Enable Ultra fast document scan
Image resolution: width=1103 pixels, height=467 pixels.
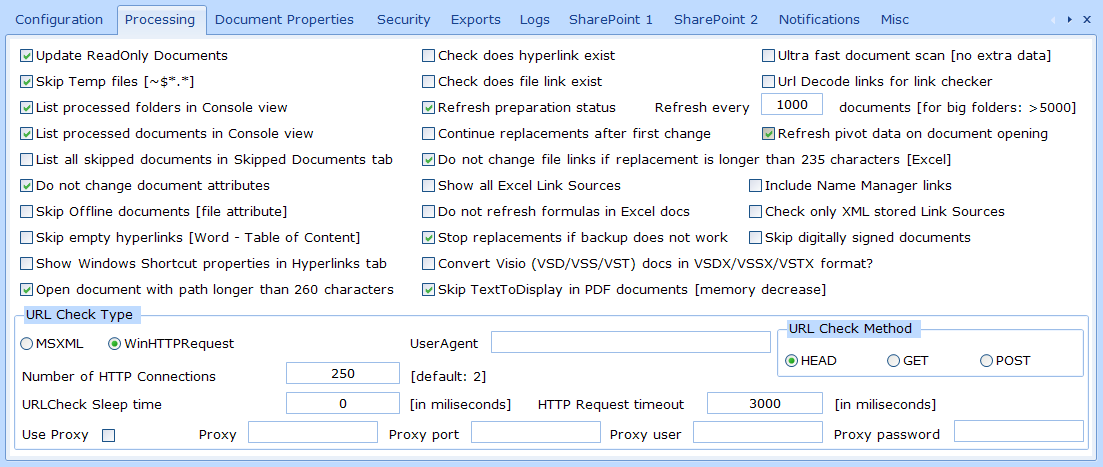pos(769,56)
